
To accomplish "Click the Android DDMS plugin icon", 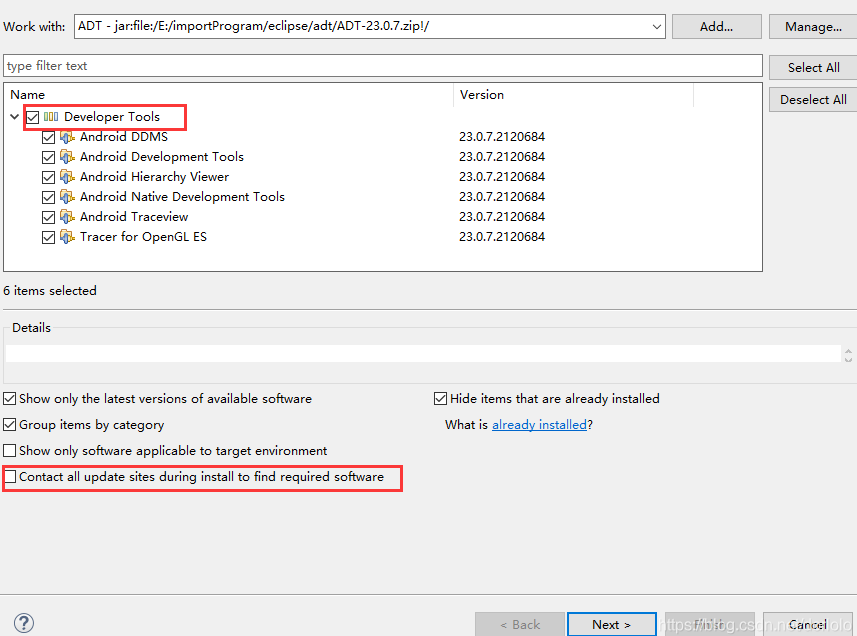I will point(67,137).
